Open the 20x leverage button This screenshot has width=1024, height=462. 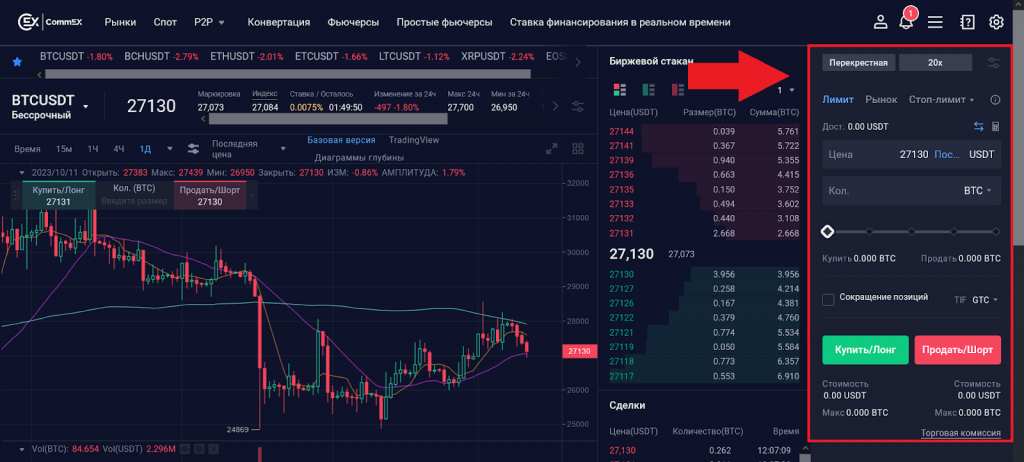click(x=935, y=63)
